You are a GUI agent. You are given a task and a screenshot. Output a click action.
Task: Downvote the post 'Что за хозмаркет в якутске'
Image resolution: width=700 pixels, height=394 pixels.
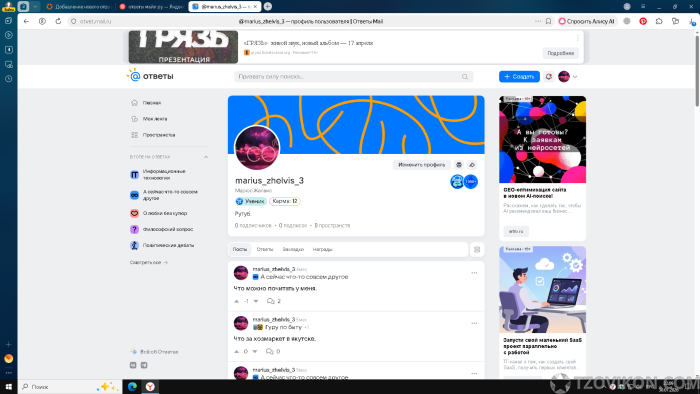pyautogui.click(x=255, y=352)
